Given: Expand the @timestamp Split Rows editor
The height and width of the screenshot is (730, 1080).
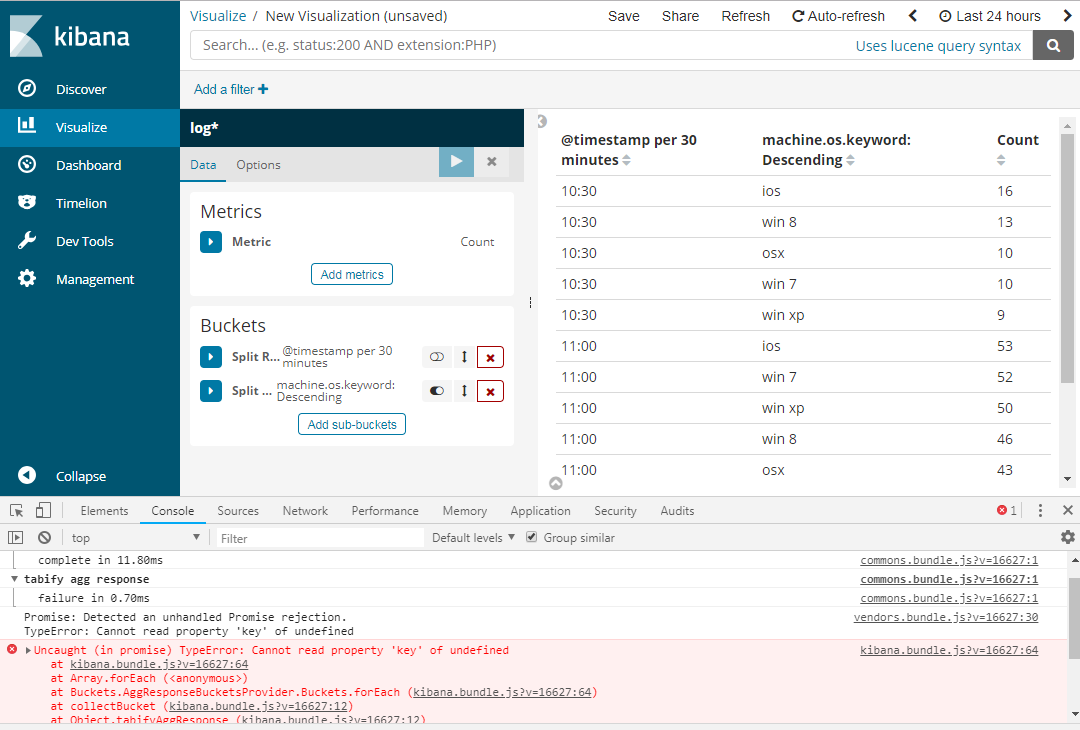Looking at the screenshot, I should point(211,357).
